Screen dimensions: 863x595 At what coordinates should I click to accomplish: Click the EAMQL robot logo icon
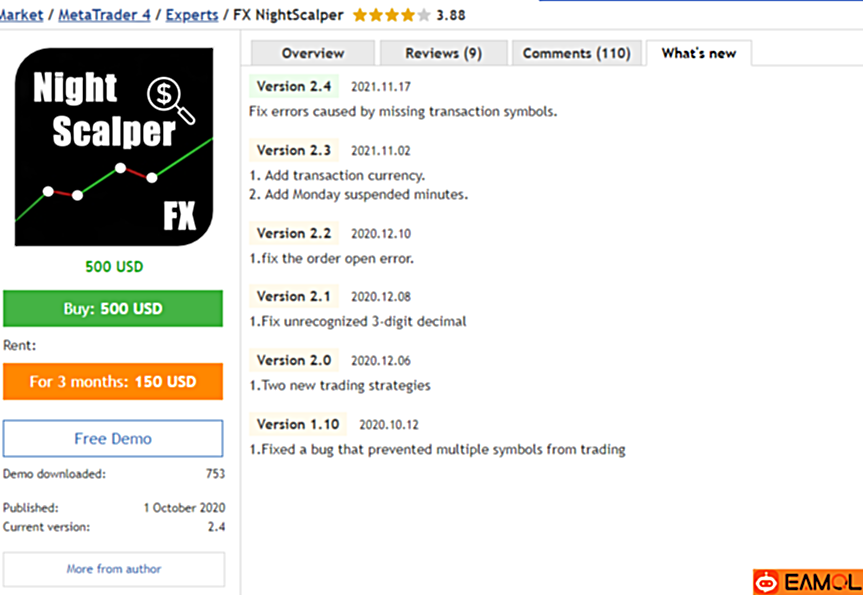point(767,582)
